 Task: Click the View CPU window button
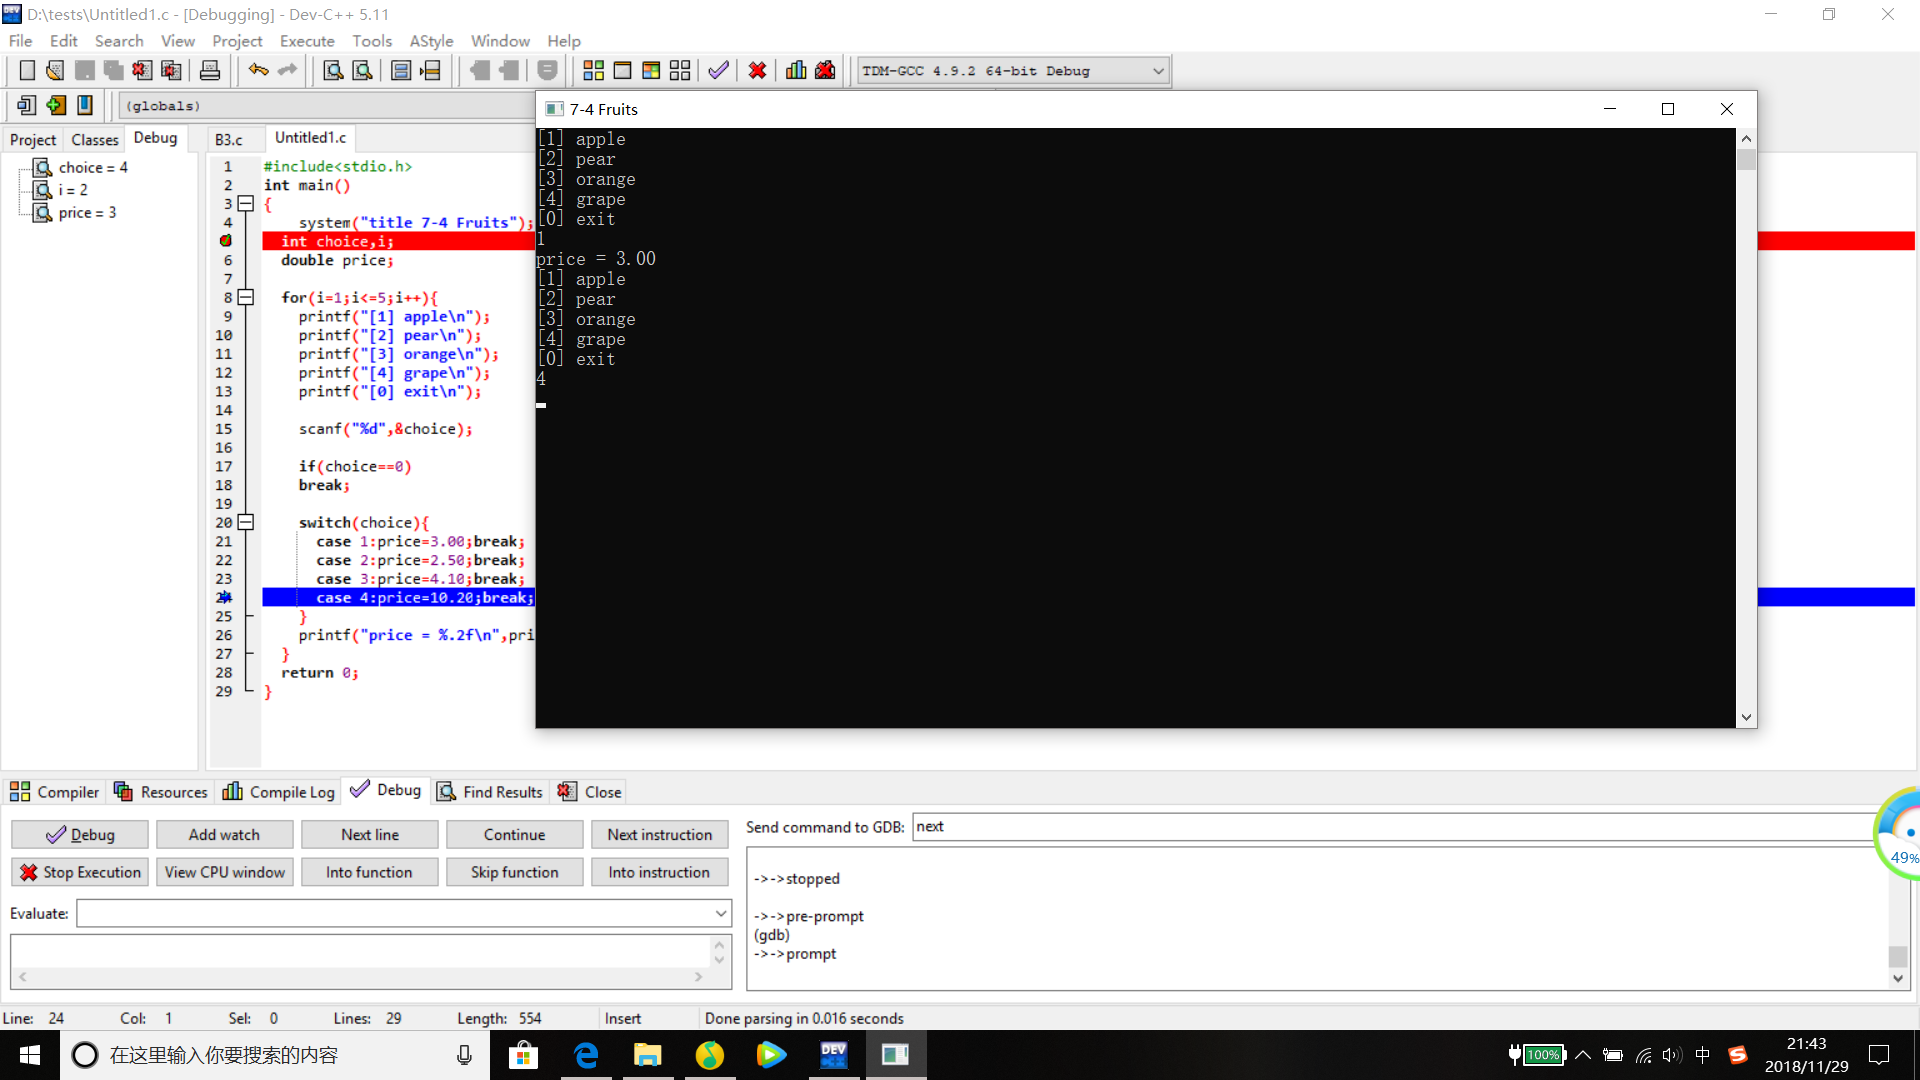pos(225,872)
